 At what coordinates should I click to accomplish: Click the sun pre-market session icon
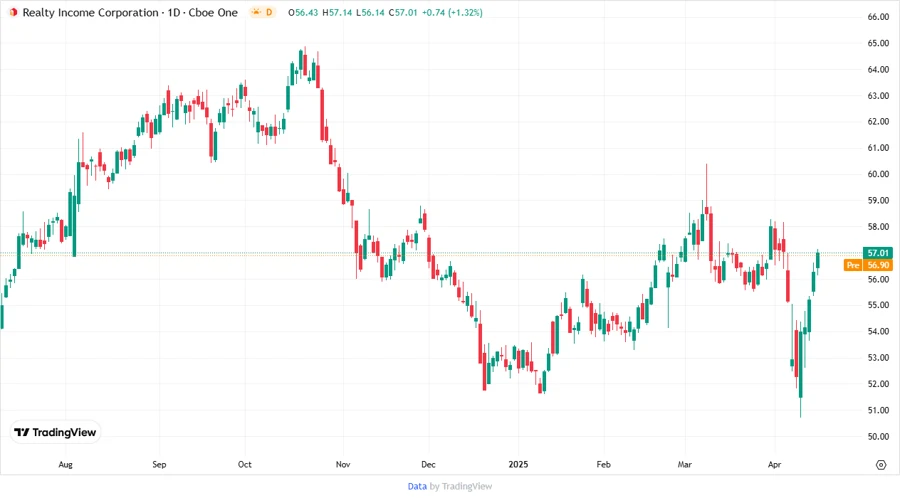(256, 12)
